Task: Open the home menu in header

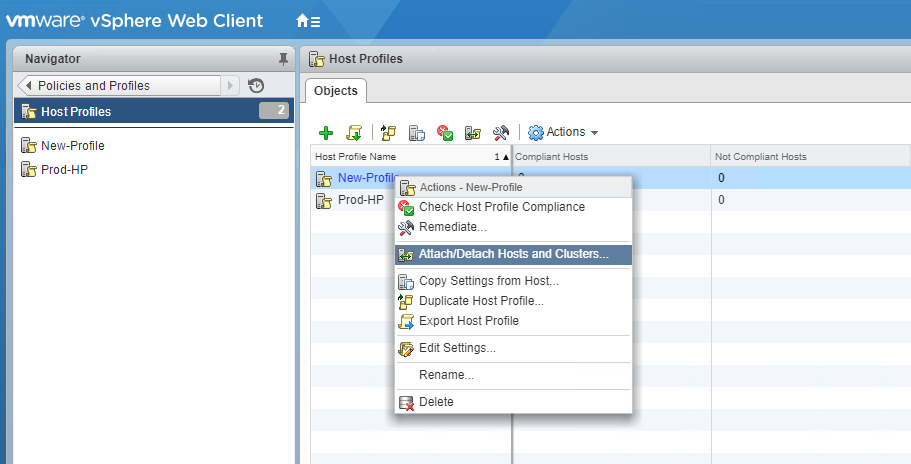Action: (308, 21)
